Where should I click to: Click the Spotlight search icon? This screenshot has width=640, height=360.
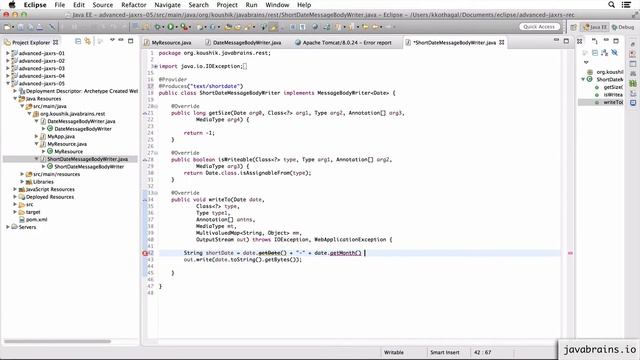tap(611, 5)
